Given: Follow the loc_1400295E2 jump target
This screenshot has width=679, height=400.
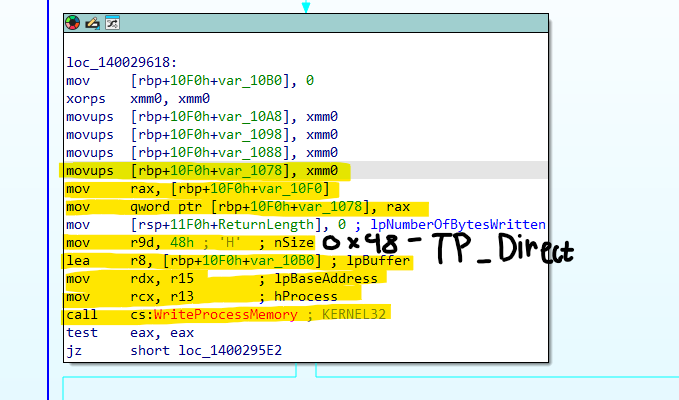Looking at the screenshot, I should point(230,350).
